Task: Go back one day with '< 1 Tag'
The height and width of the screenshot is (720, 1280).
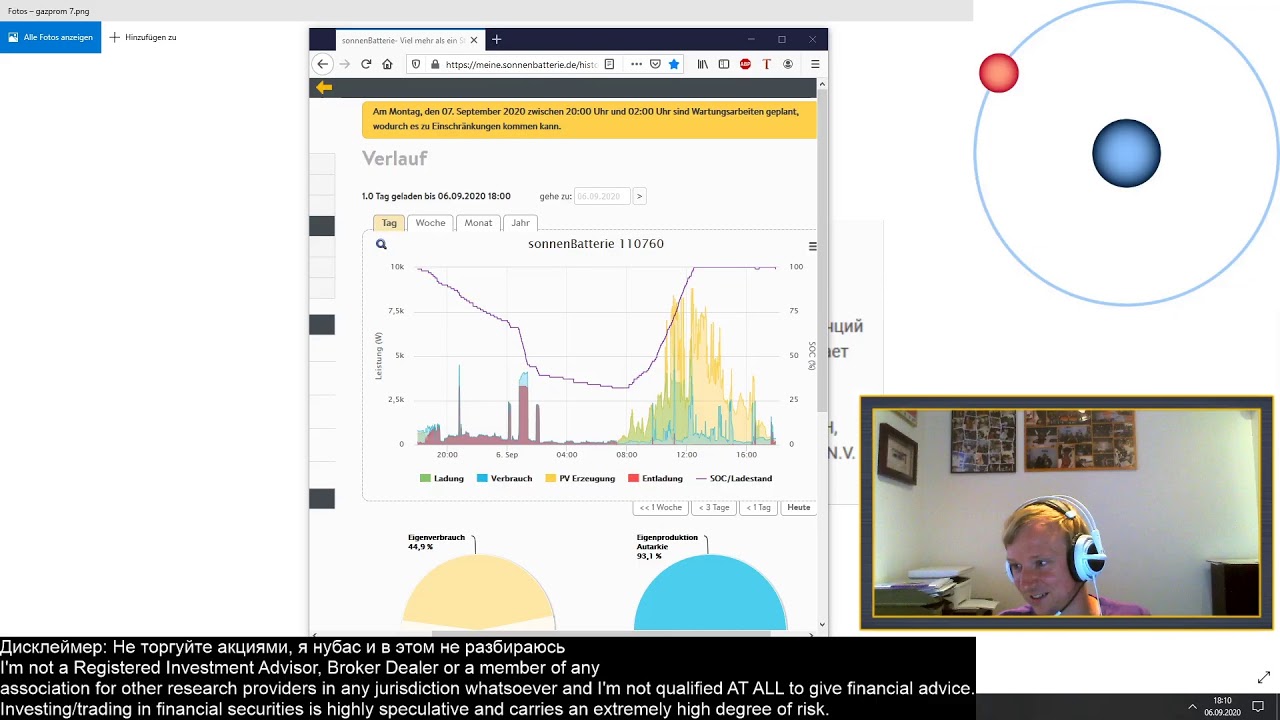Action: pos(759,508)
